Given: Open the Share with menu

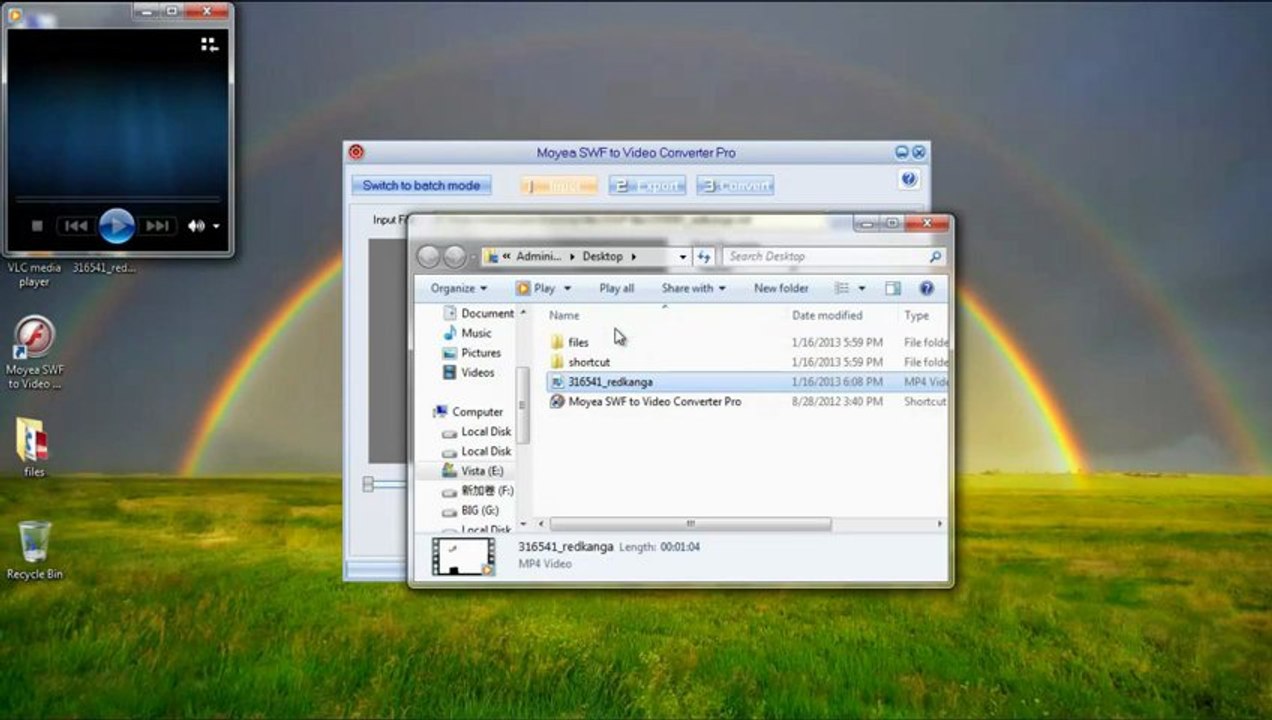Looking at the screenshot, I should (x=693, y=288).
